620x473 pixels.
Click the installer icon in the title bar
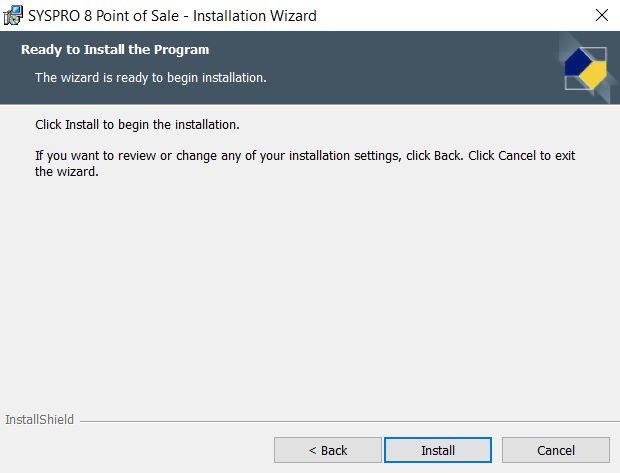click(13, 15)
